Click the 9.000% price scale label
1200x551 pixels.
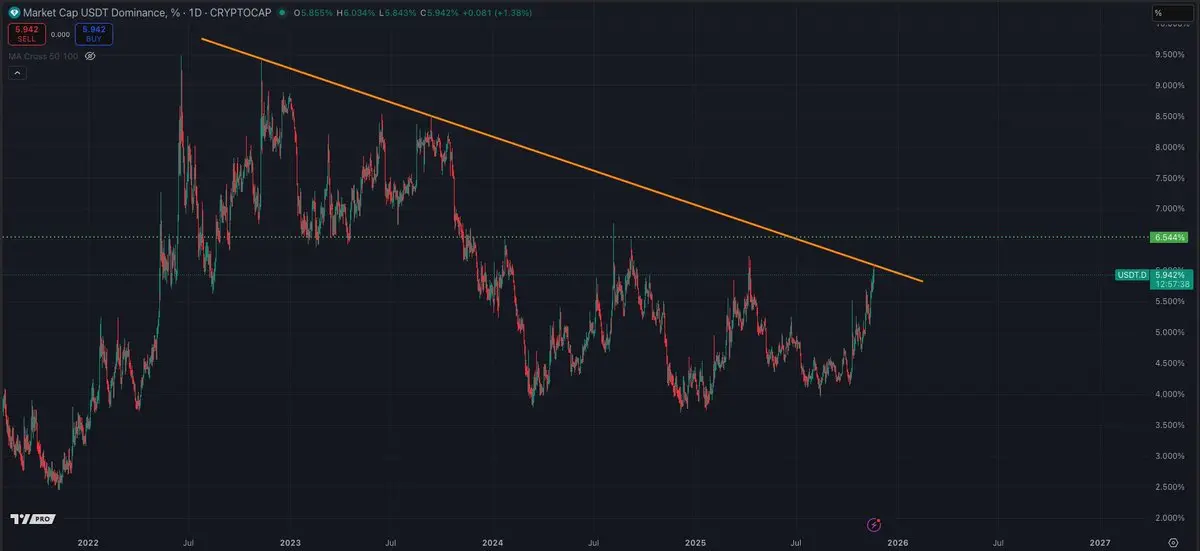(x=1171, y=86)
